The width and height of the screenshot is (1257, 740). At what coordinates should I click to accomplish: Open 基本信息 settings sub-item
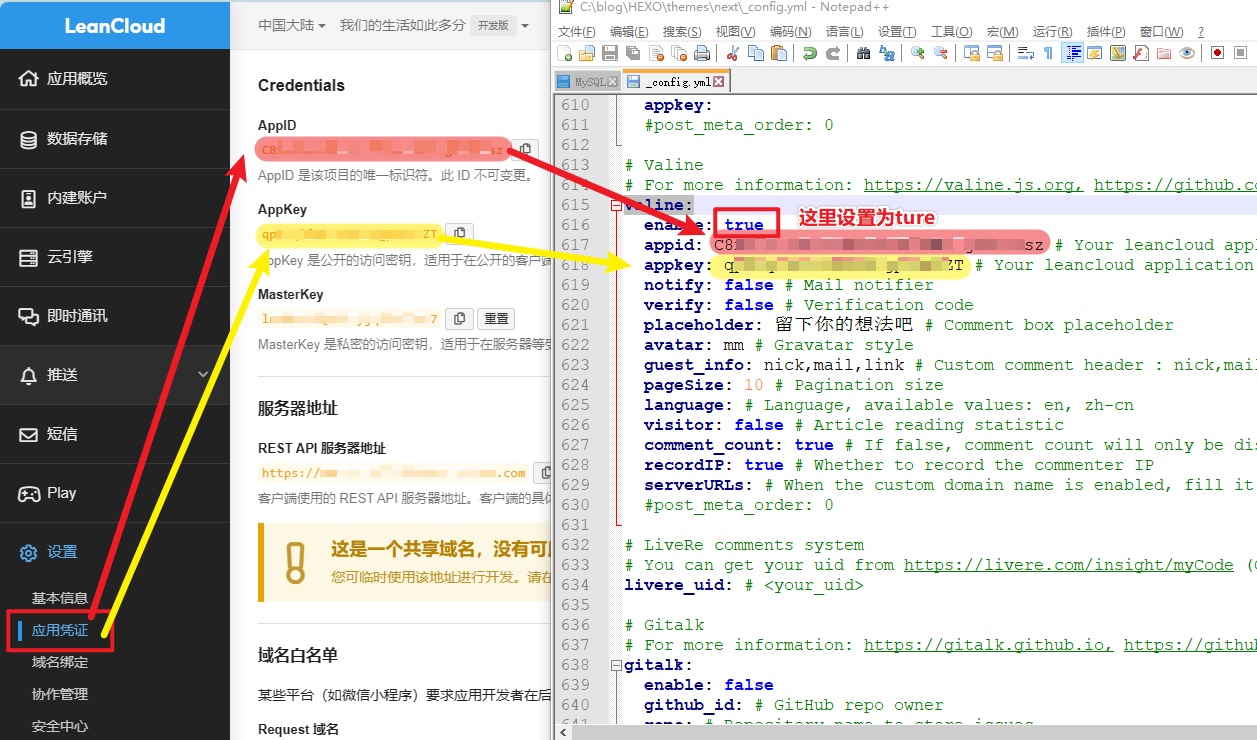(60, 598)
